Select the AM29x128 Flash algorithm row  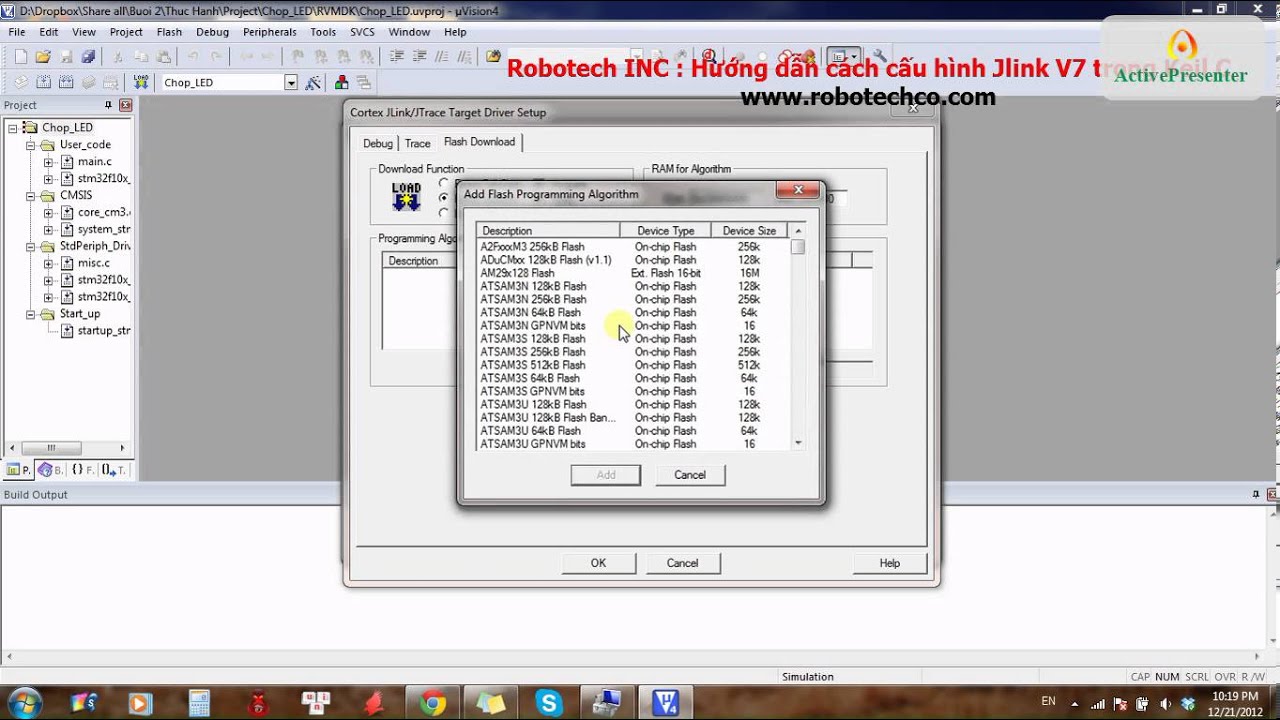point(632,273)
